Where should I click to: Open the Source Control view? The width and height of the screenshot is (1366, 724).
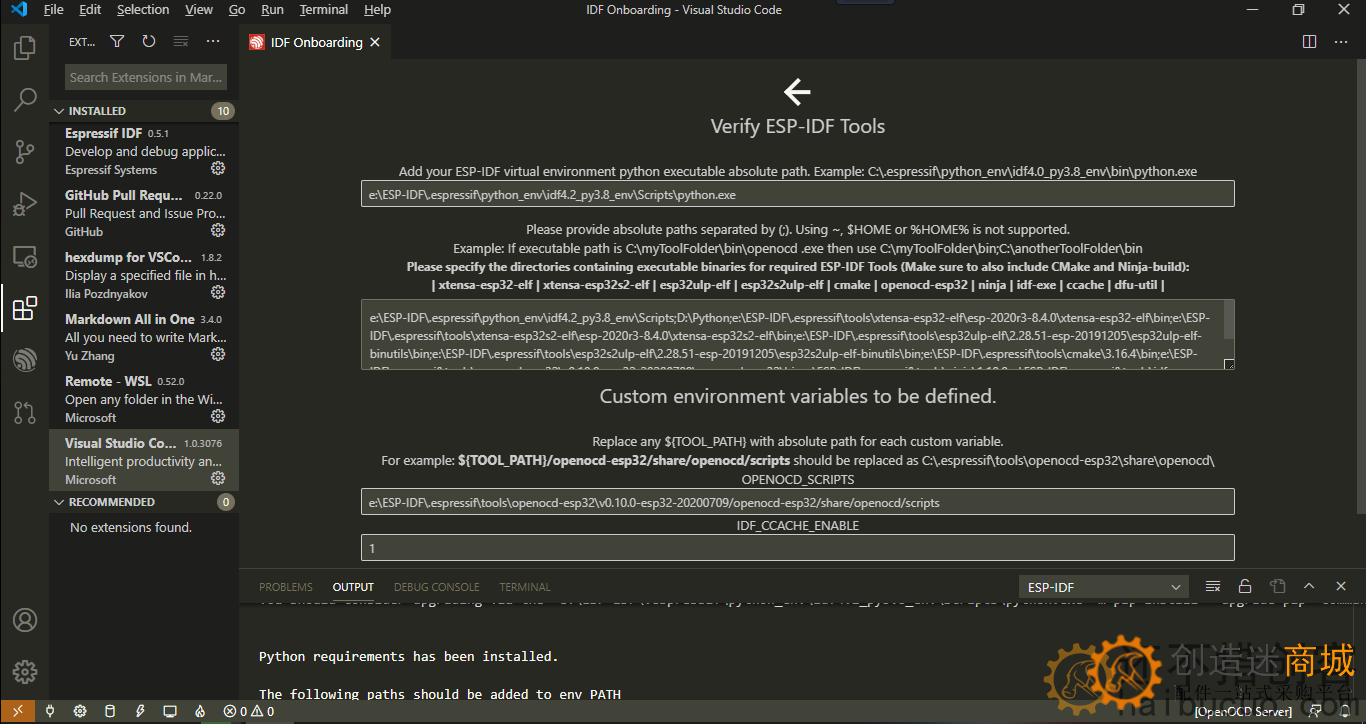pos(25,152)
